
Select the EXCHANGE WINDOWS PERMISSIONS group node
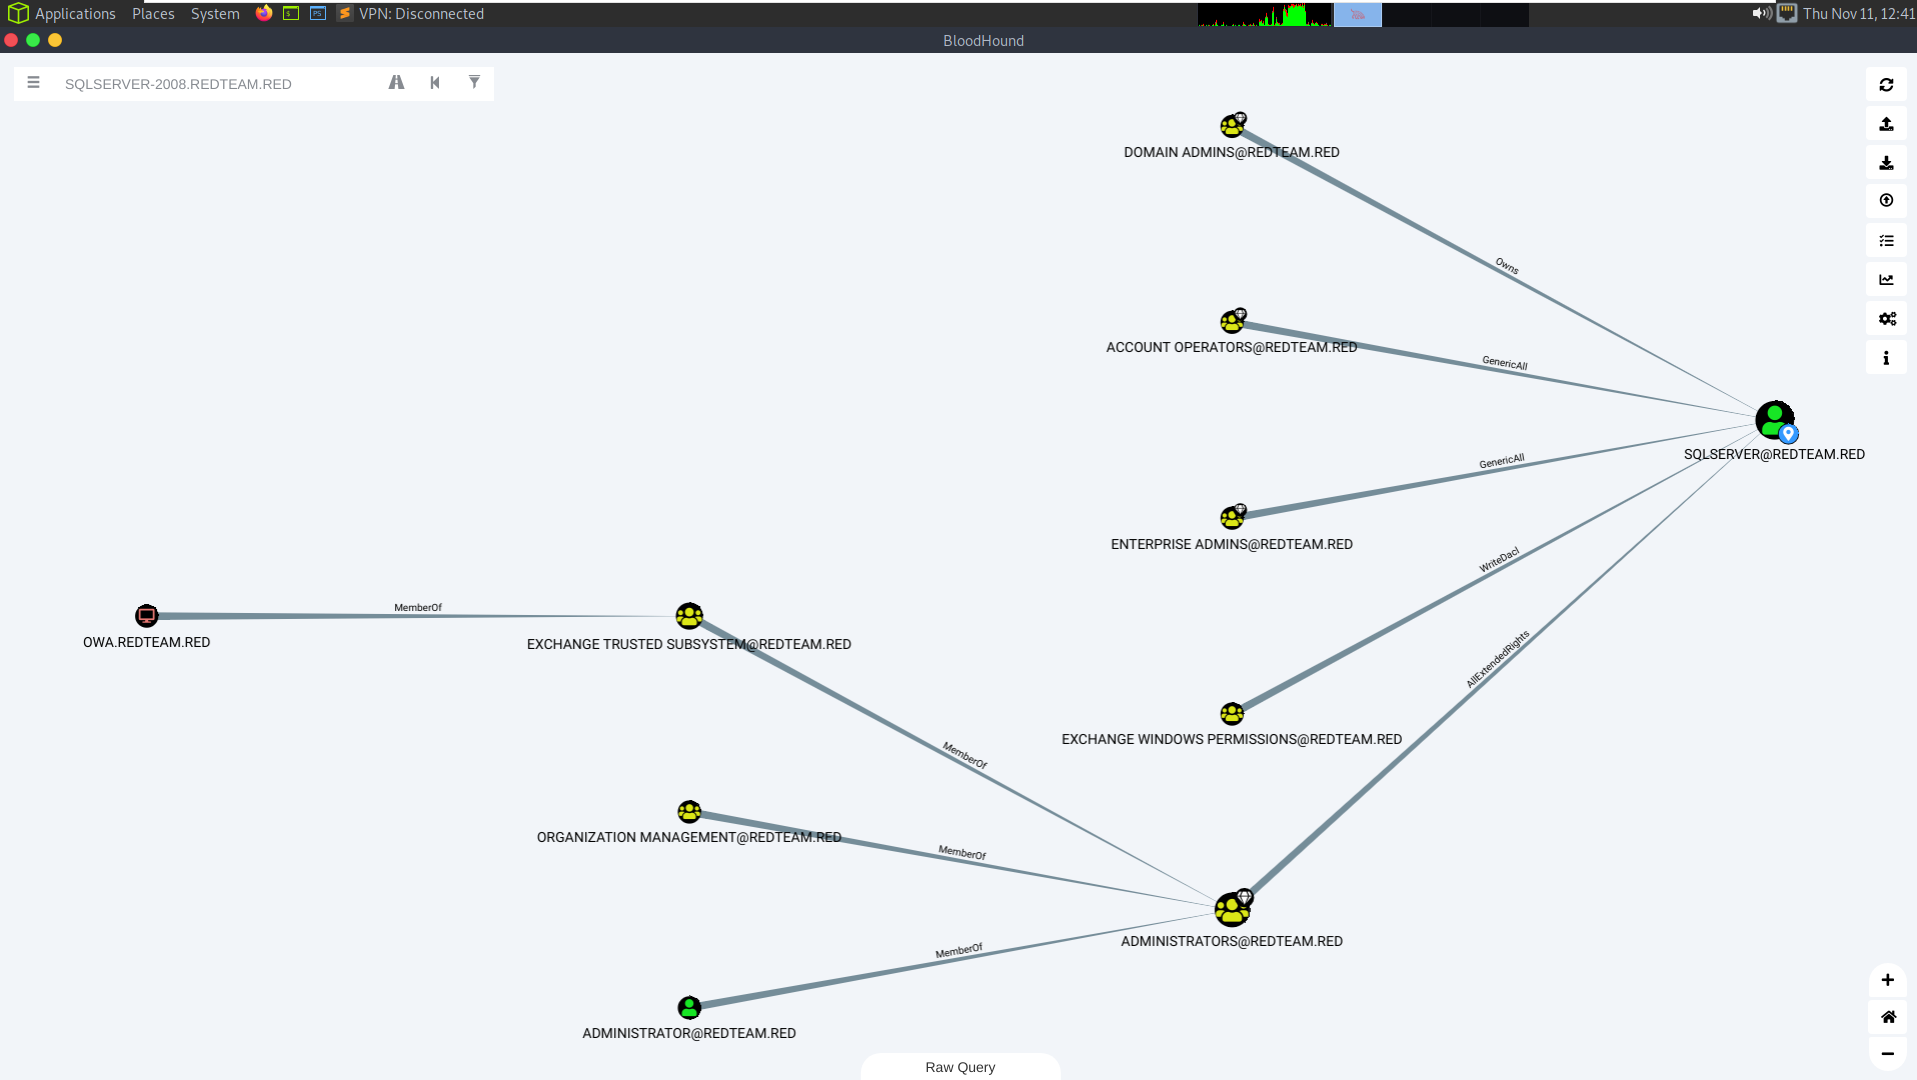pyautogui.click(x=1232, y=714)
